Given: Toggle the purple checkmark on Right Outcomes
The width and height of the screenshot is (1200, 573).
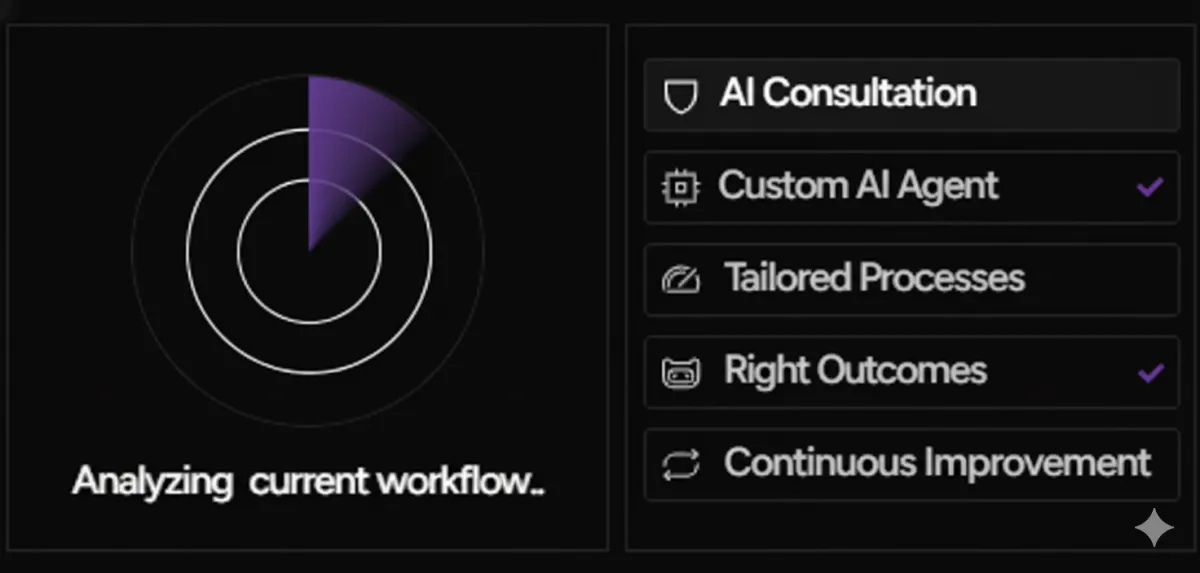Looking at the screenshot, I should pos(1151,373).
